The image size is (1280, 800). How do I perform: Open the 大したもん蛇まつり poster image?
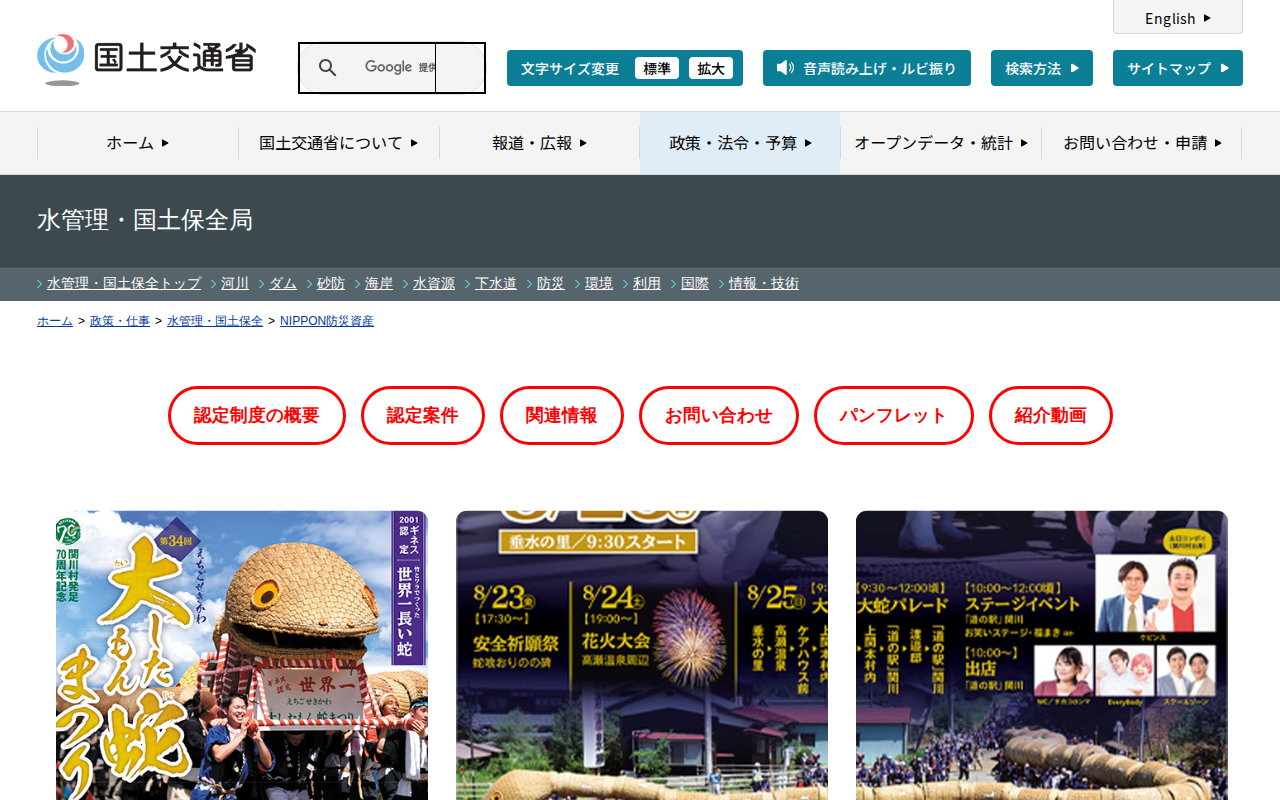(242, 655)
